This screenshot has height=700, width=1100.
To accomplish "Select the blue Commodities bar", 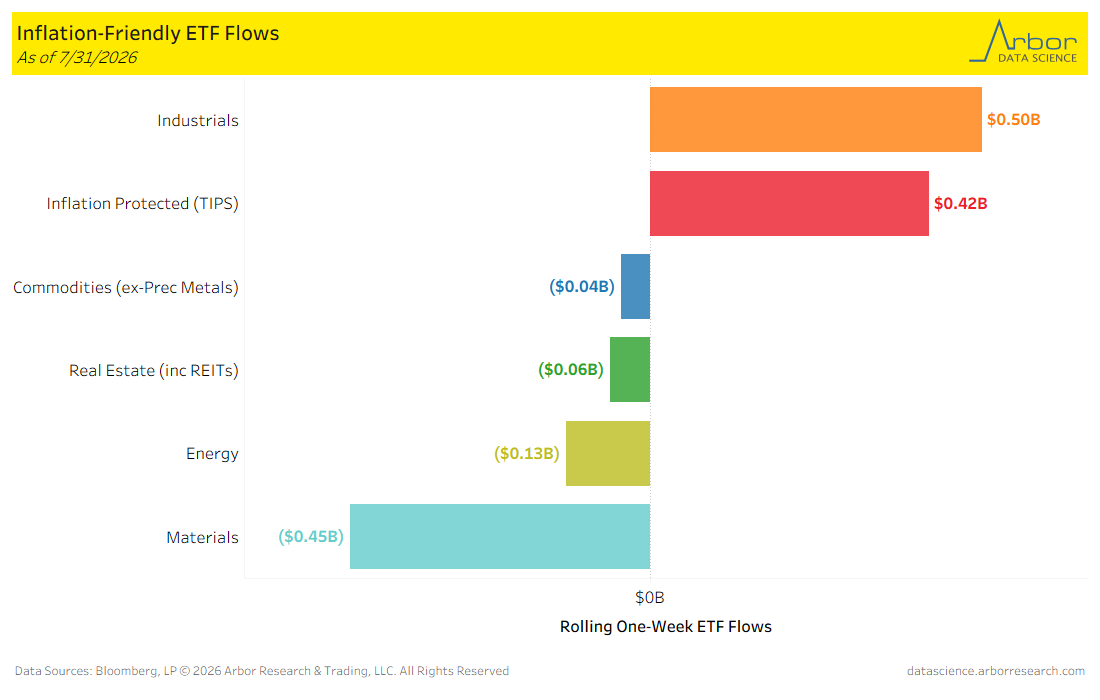I will point(636,286).
